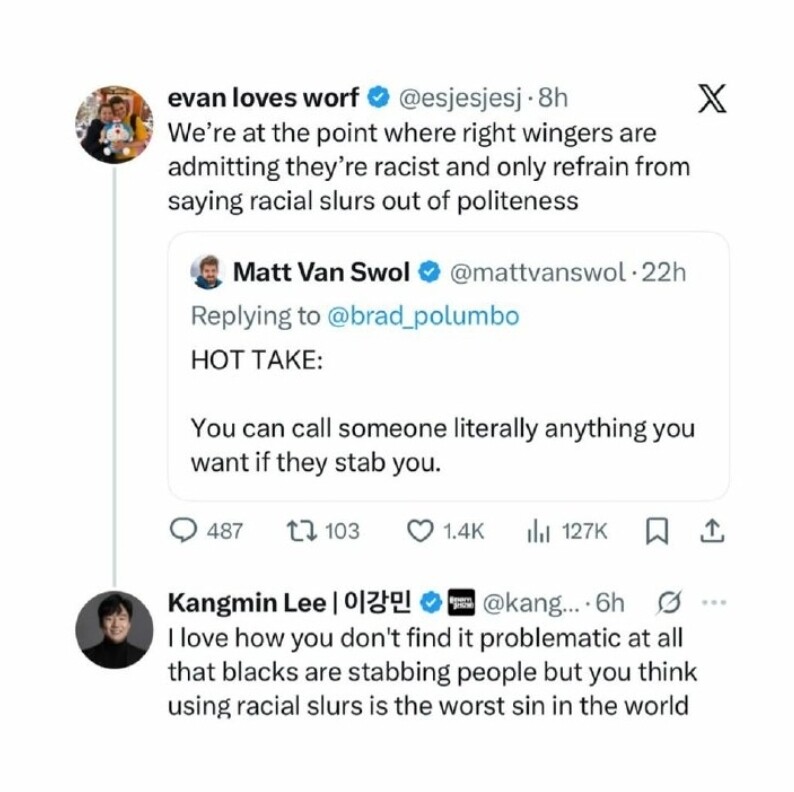Open view analytics showing 127K views
Viewport: 794px width, 792px height.
point(537,530)
